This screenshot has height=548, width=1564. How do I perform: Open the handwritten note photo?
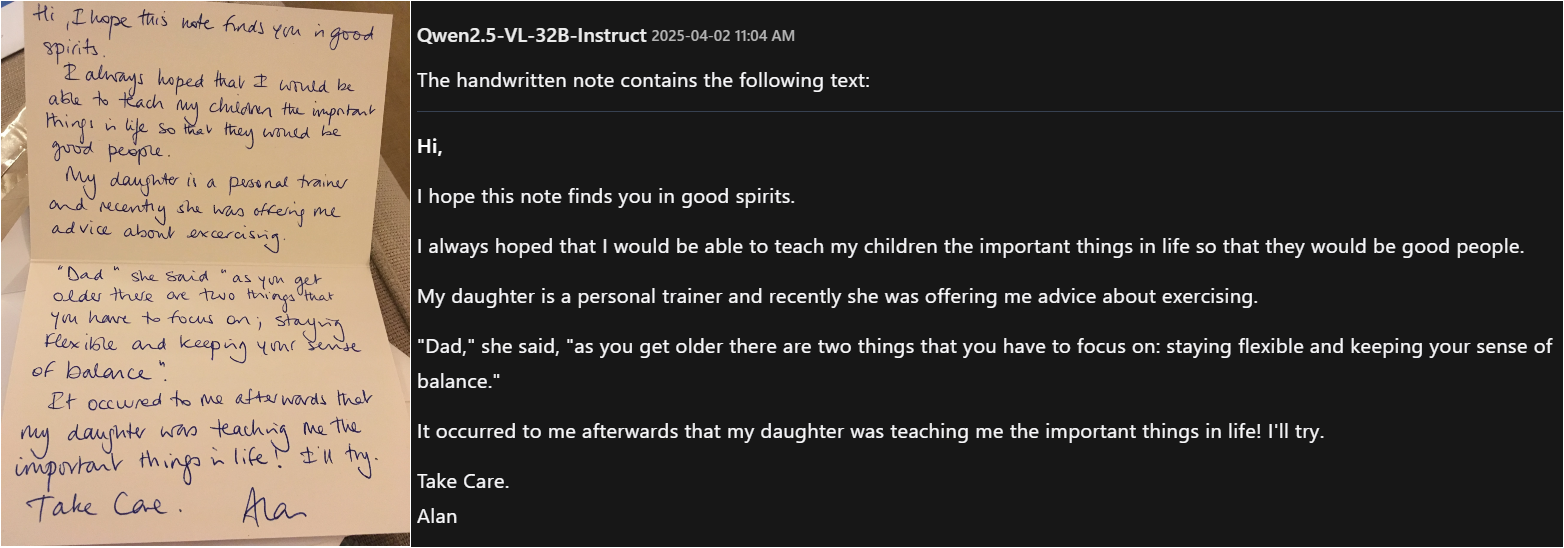coord(205,274)
